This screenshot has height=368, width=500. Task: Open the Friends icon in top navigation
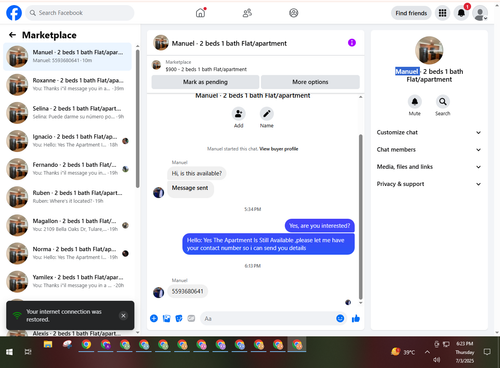click(x=247, y=13)
